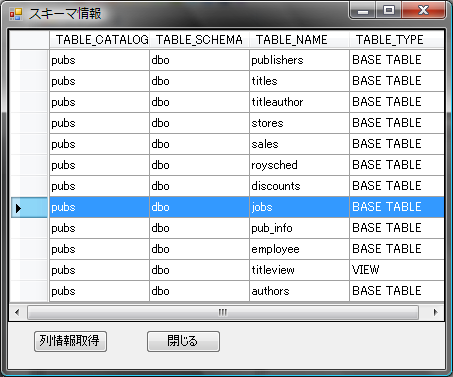Sort by TABLE_TYPE column header
Viewport: 453px width, 377px height.
coord(397,40)
